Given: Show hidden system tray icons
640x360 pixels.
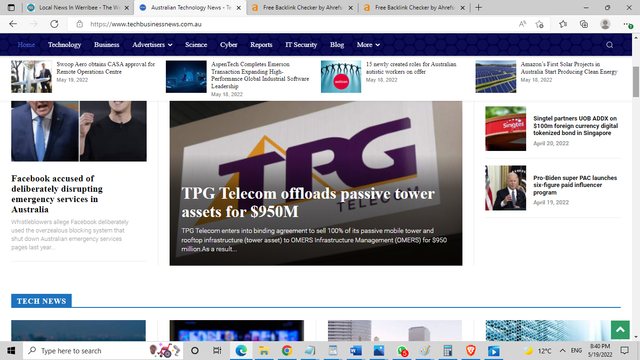Looking at the screenshot, I should coord(562,351).
